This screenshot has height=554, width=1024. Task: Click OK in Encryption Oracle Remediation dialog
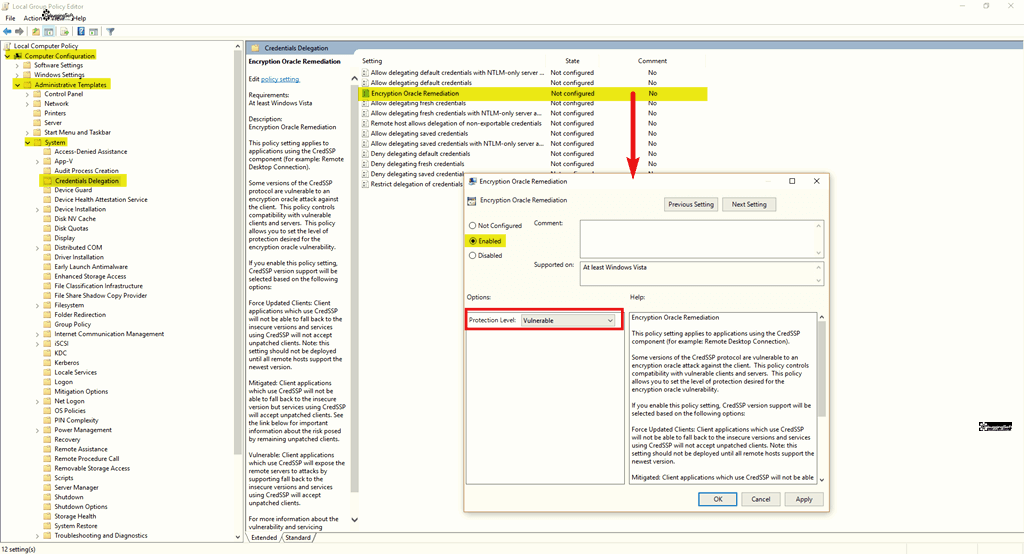(717, 499)
